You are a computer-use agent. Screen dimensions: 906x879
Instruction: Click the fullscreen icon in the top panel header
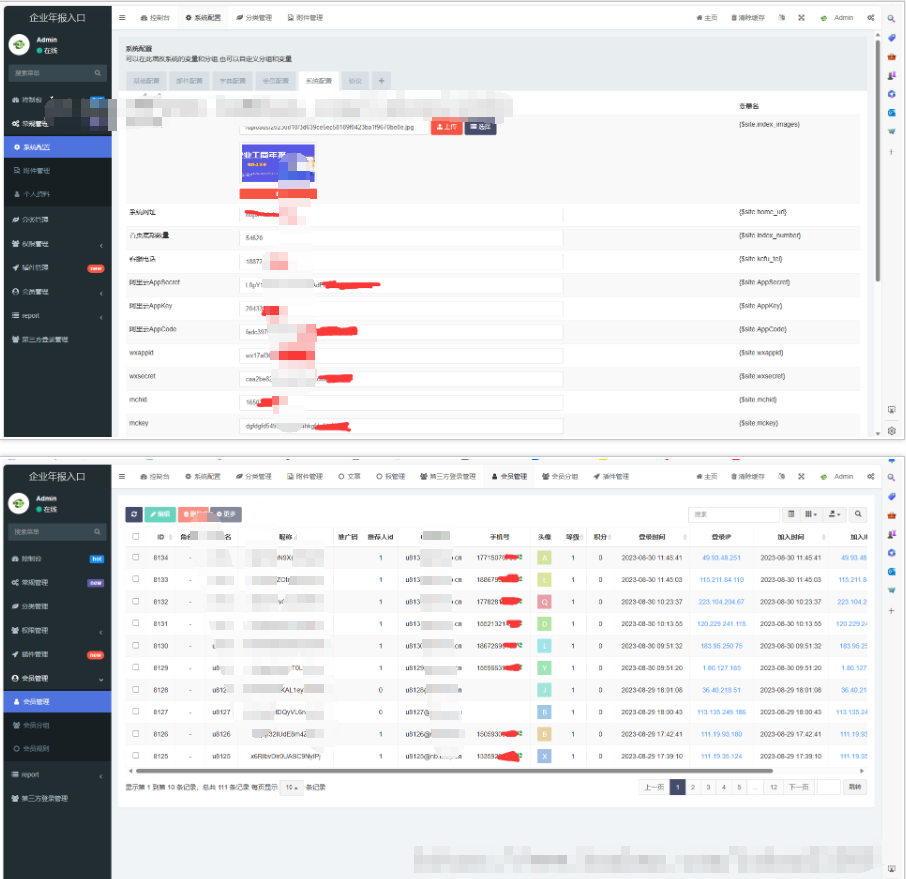coord(801,18)
